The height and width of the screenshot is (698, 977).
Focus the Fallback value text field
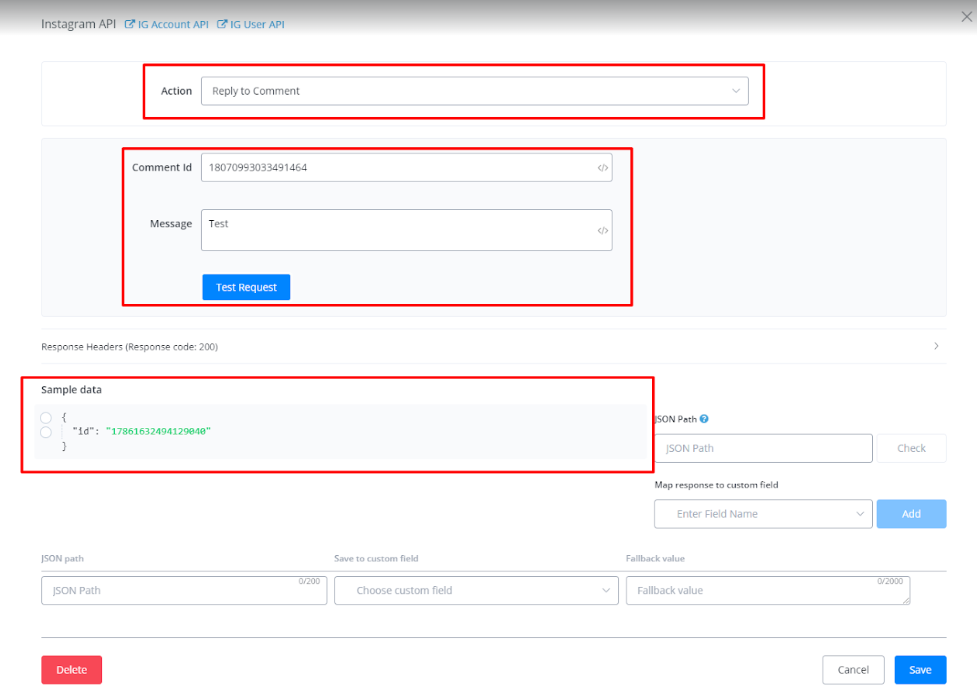[767, 591]
